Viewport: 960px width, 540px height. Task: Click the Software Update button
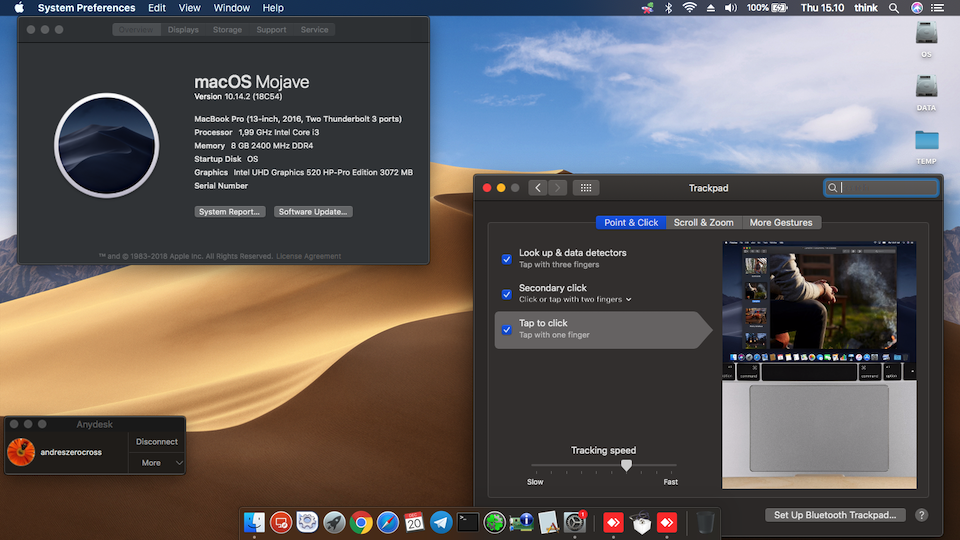coord(313,212)
